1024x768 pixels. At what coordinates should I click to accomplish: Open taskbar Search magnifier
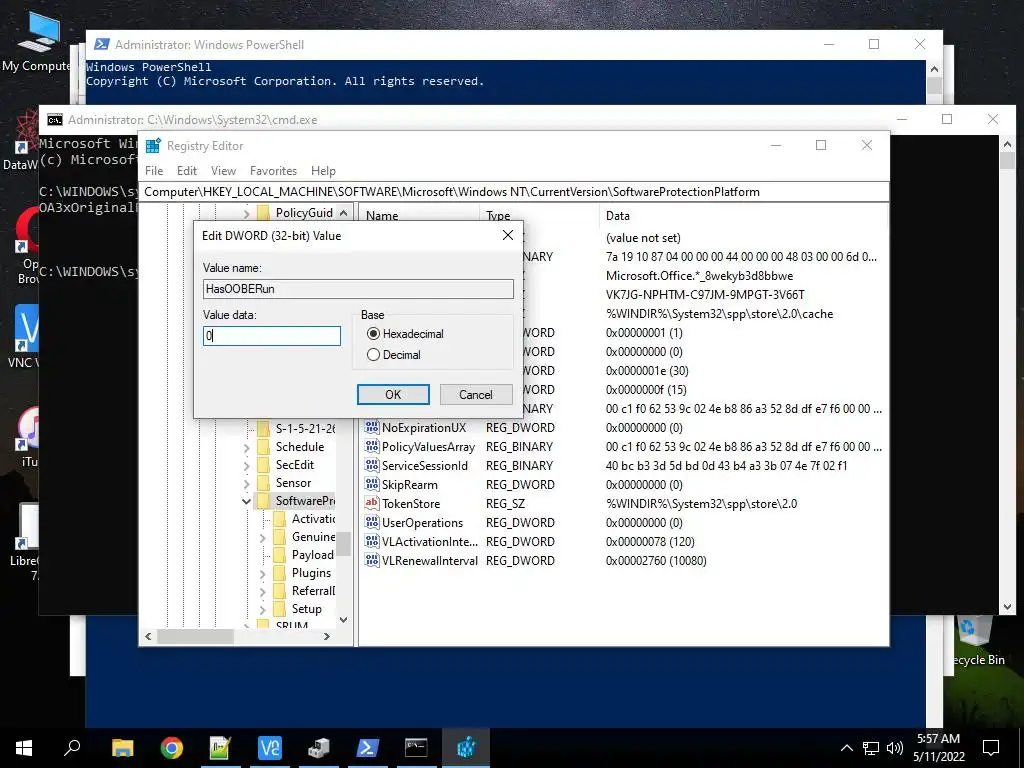[72, 748]
